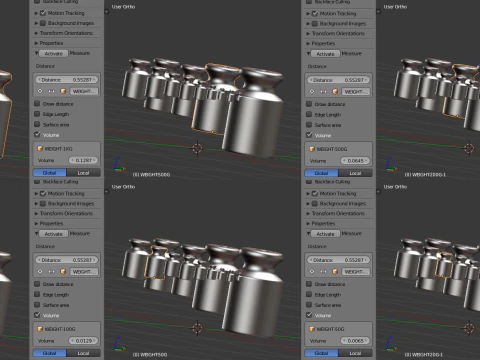Expand Transform Orientations in WEIGHT-100G panel

click(x=36, y=214)
